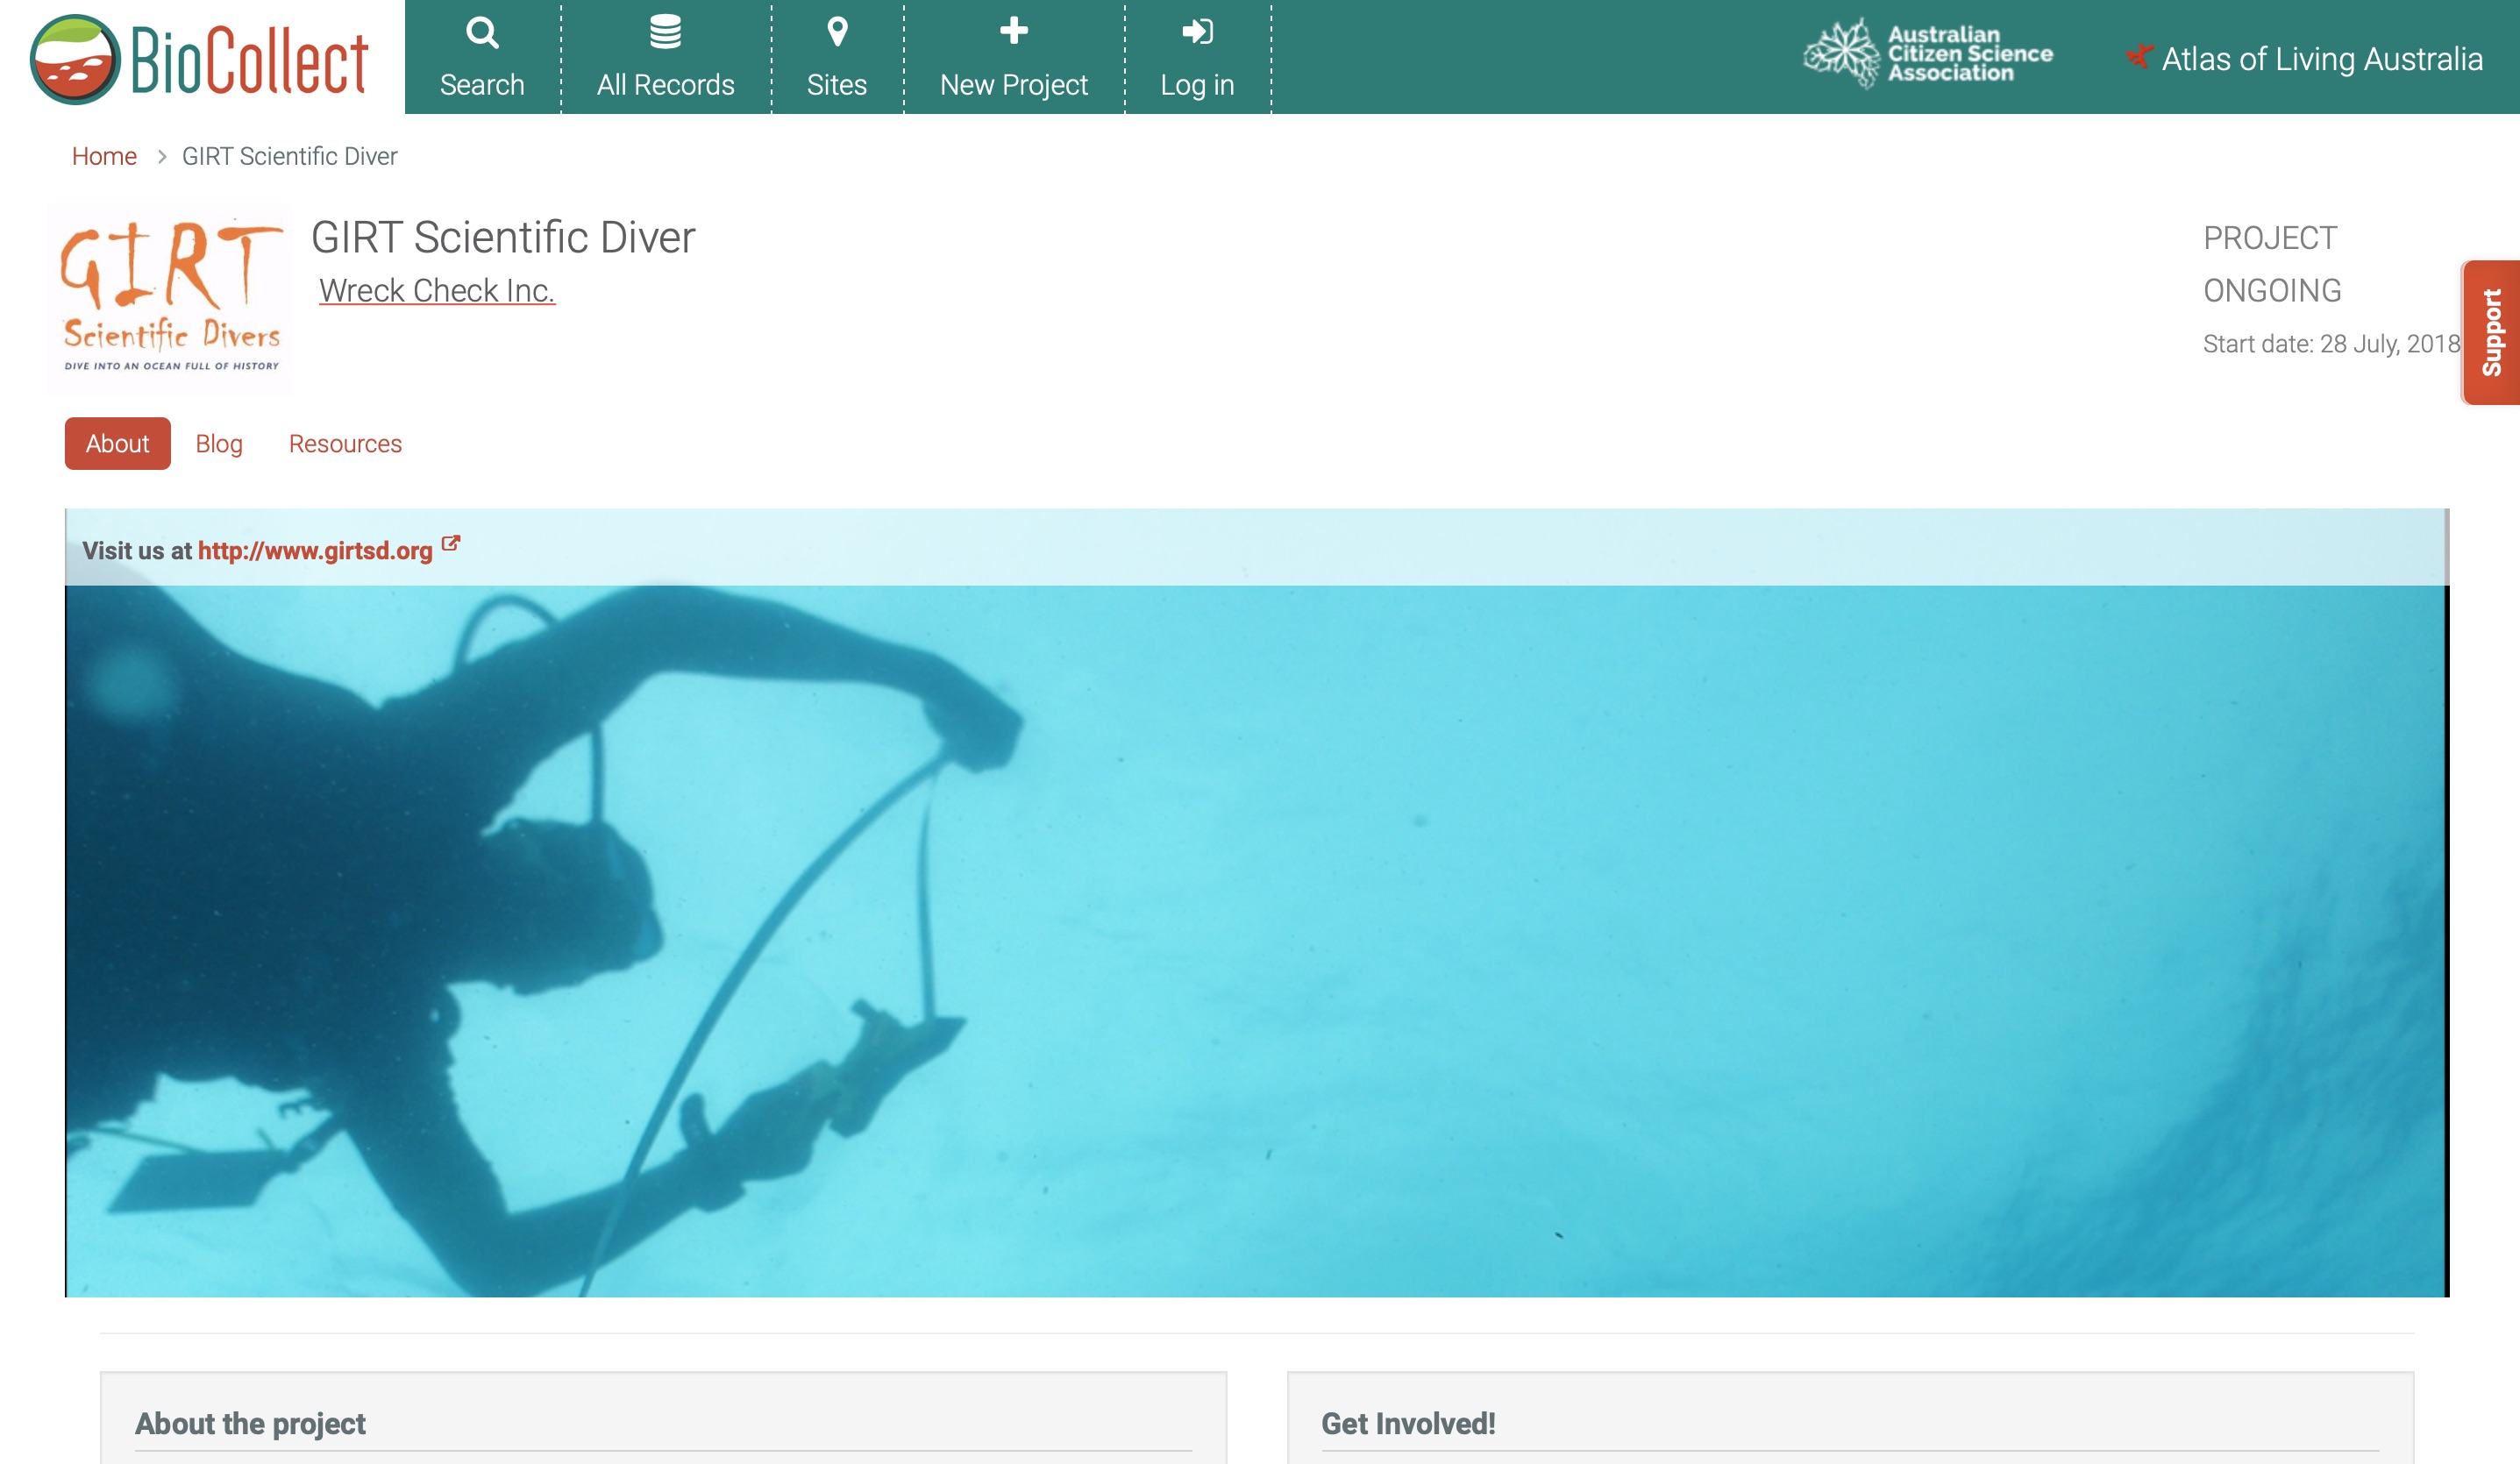Open the Australian Citizen Science Association logo

pyautogui.click(x=1927, y=53)
